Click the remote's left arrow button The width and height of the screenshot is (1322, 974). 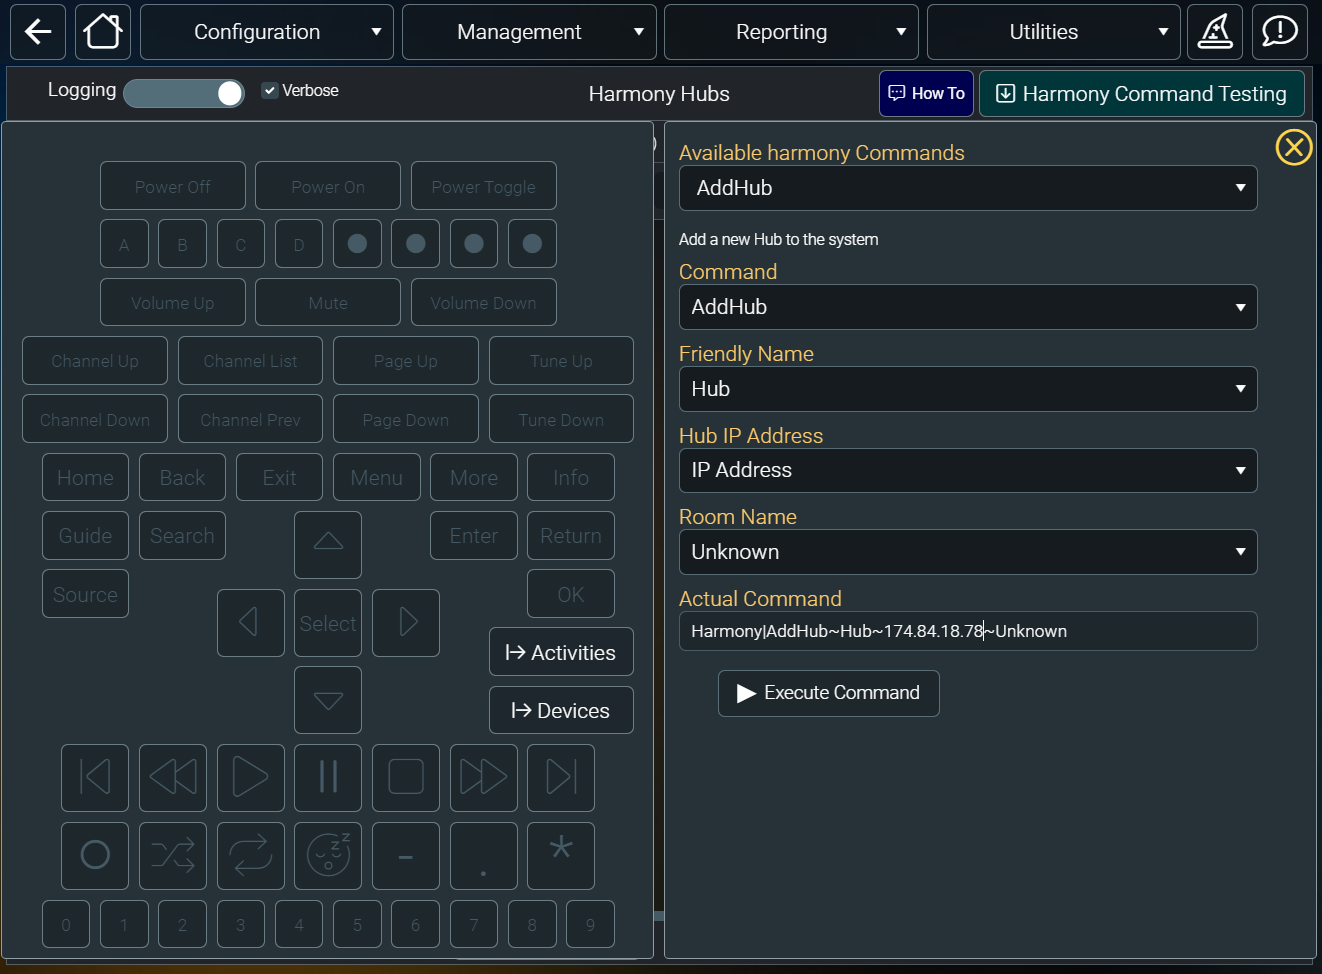pyautogui.click(x=251, y=623)
